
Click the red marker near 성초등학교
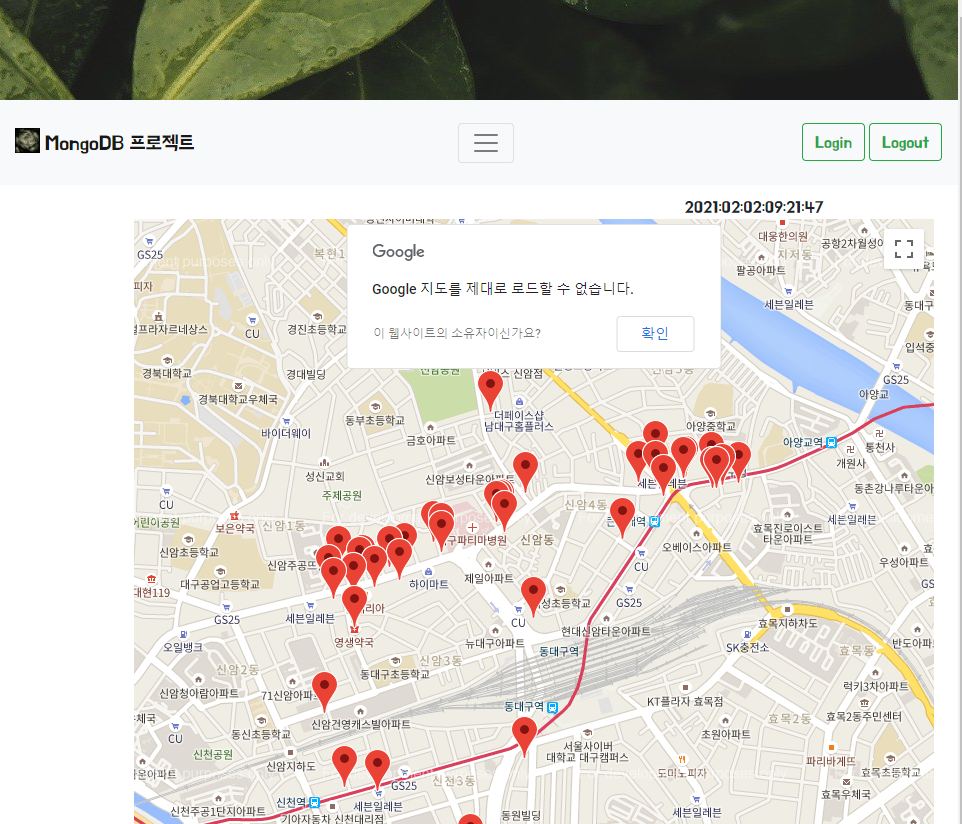tap(533, 596)
